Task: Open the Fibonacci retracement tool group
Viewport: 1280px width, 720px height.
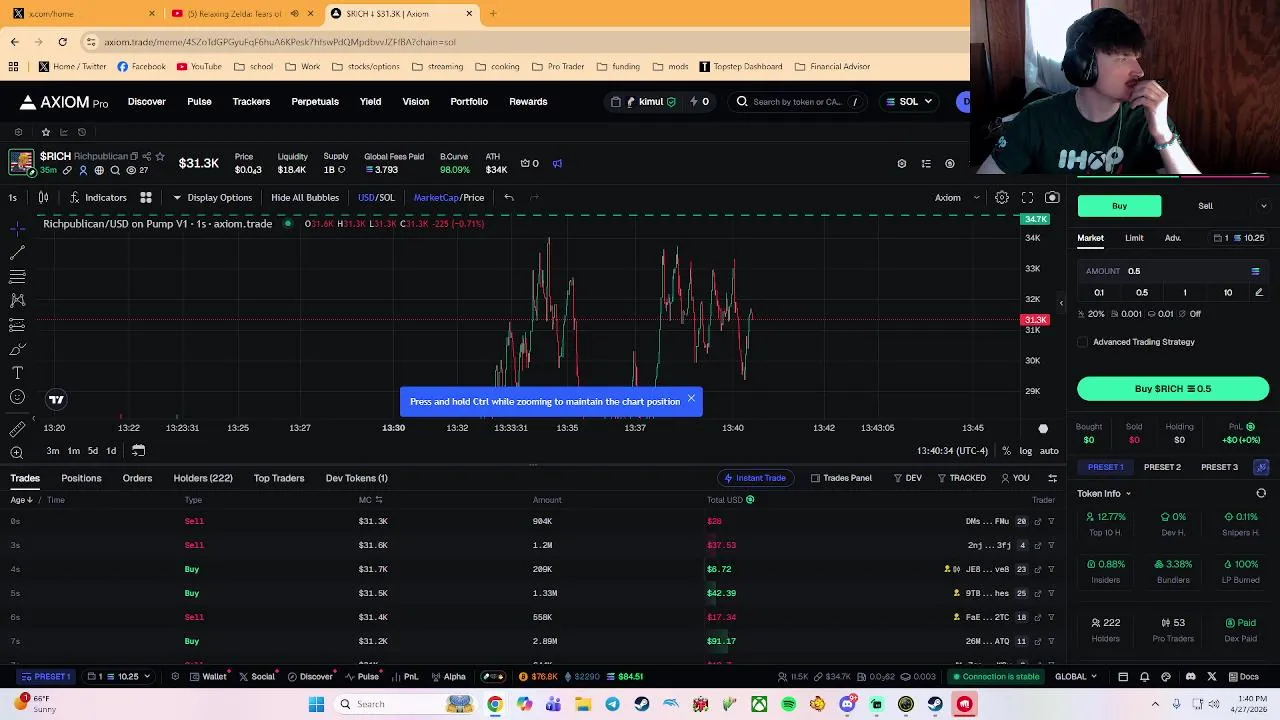Action: [17, 276]
